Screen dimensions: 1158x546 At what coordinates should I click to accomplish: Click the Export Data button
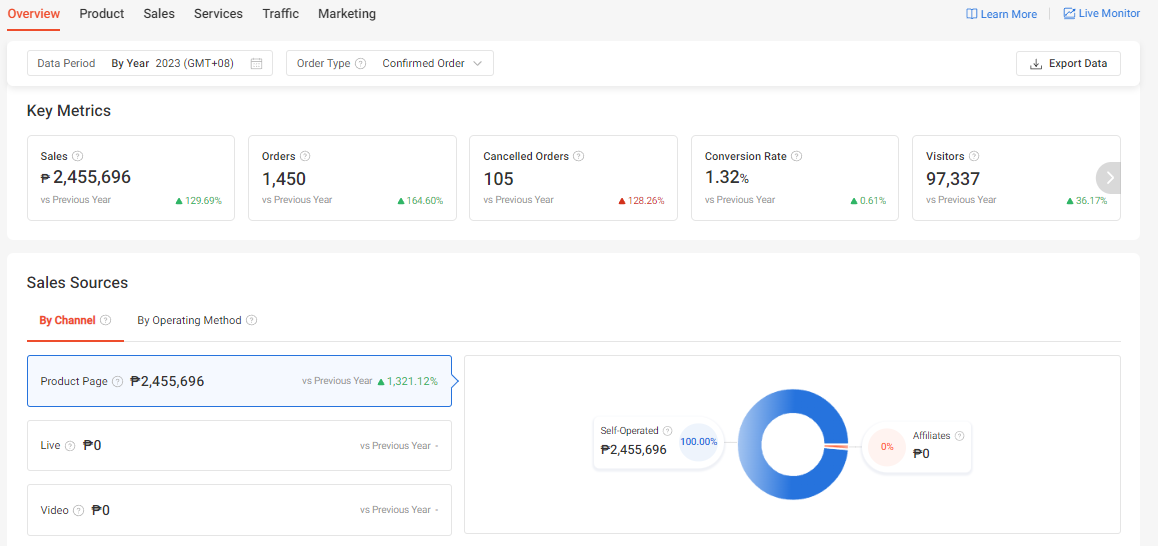[x=1068, y=64]
